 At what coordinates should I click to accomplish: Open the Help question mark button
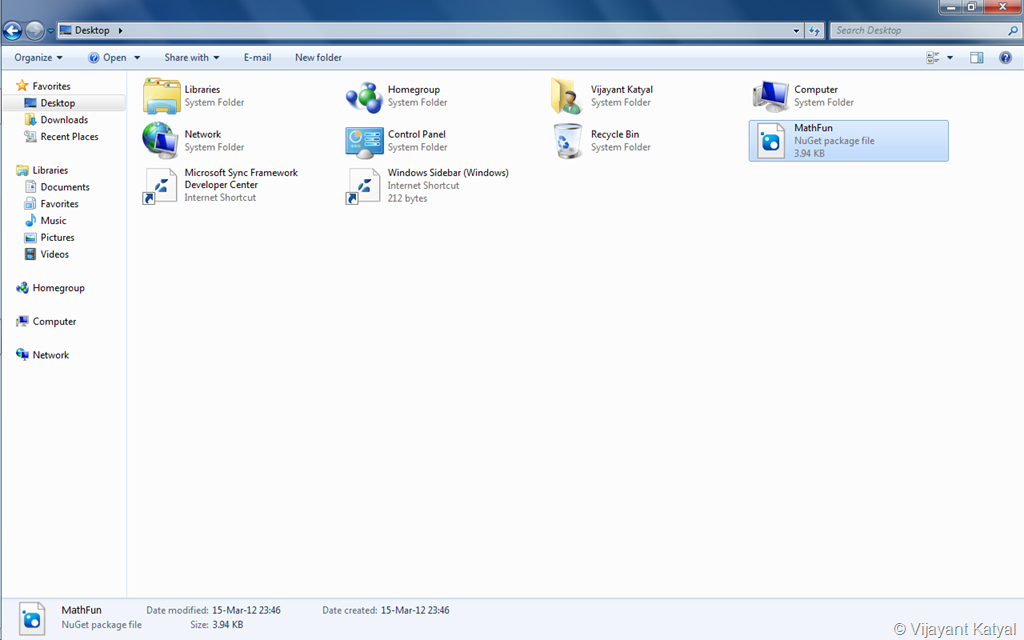click(1005, 57)
